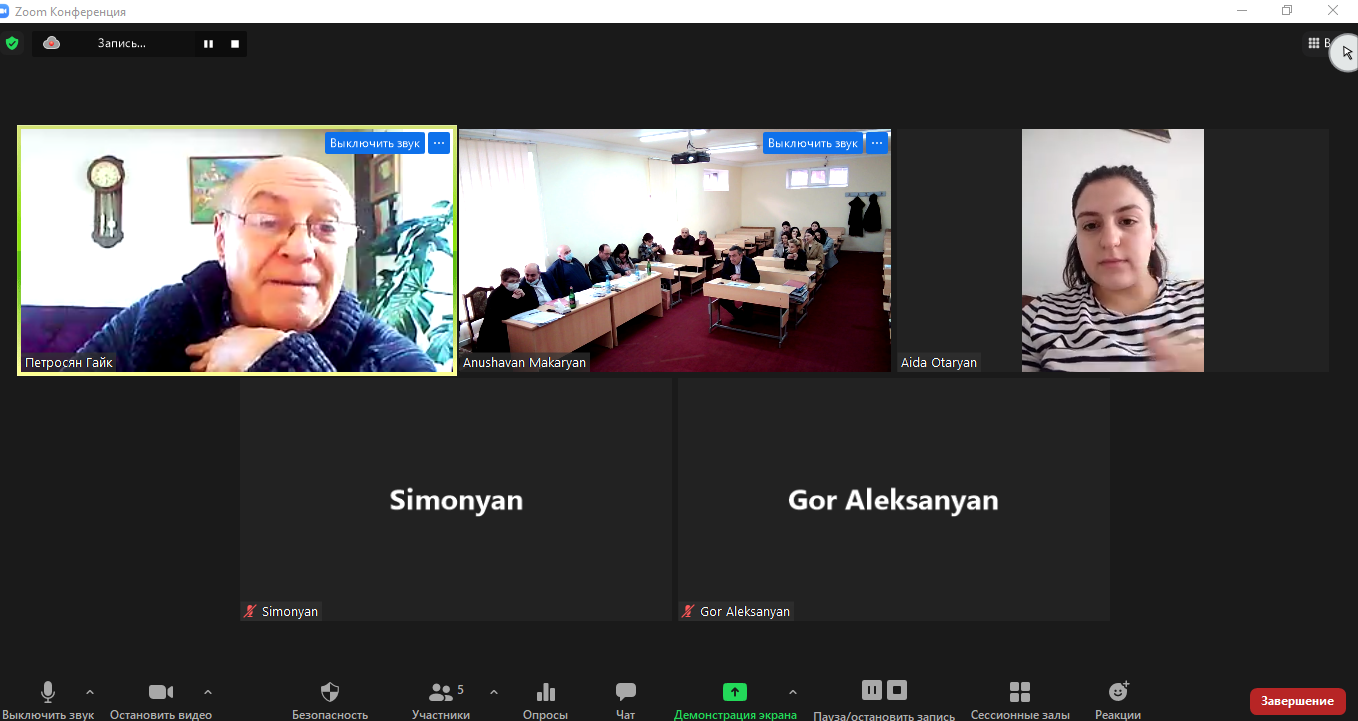Open the Chat (Чат) panel
Image resolution: width=1358 pixels, height=721 pixels.
click(626, 693)
